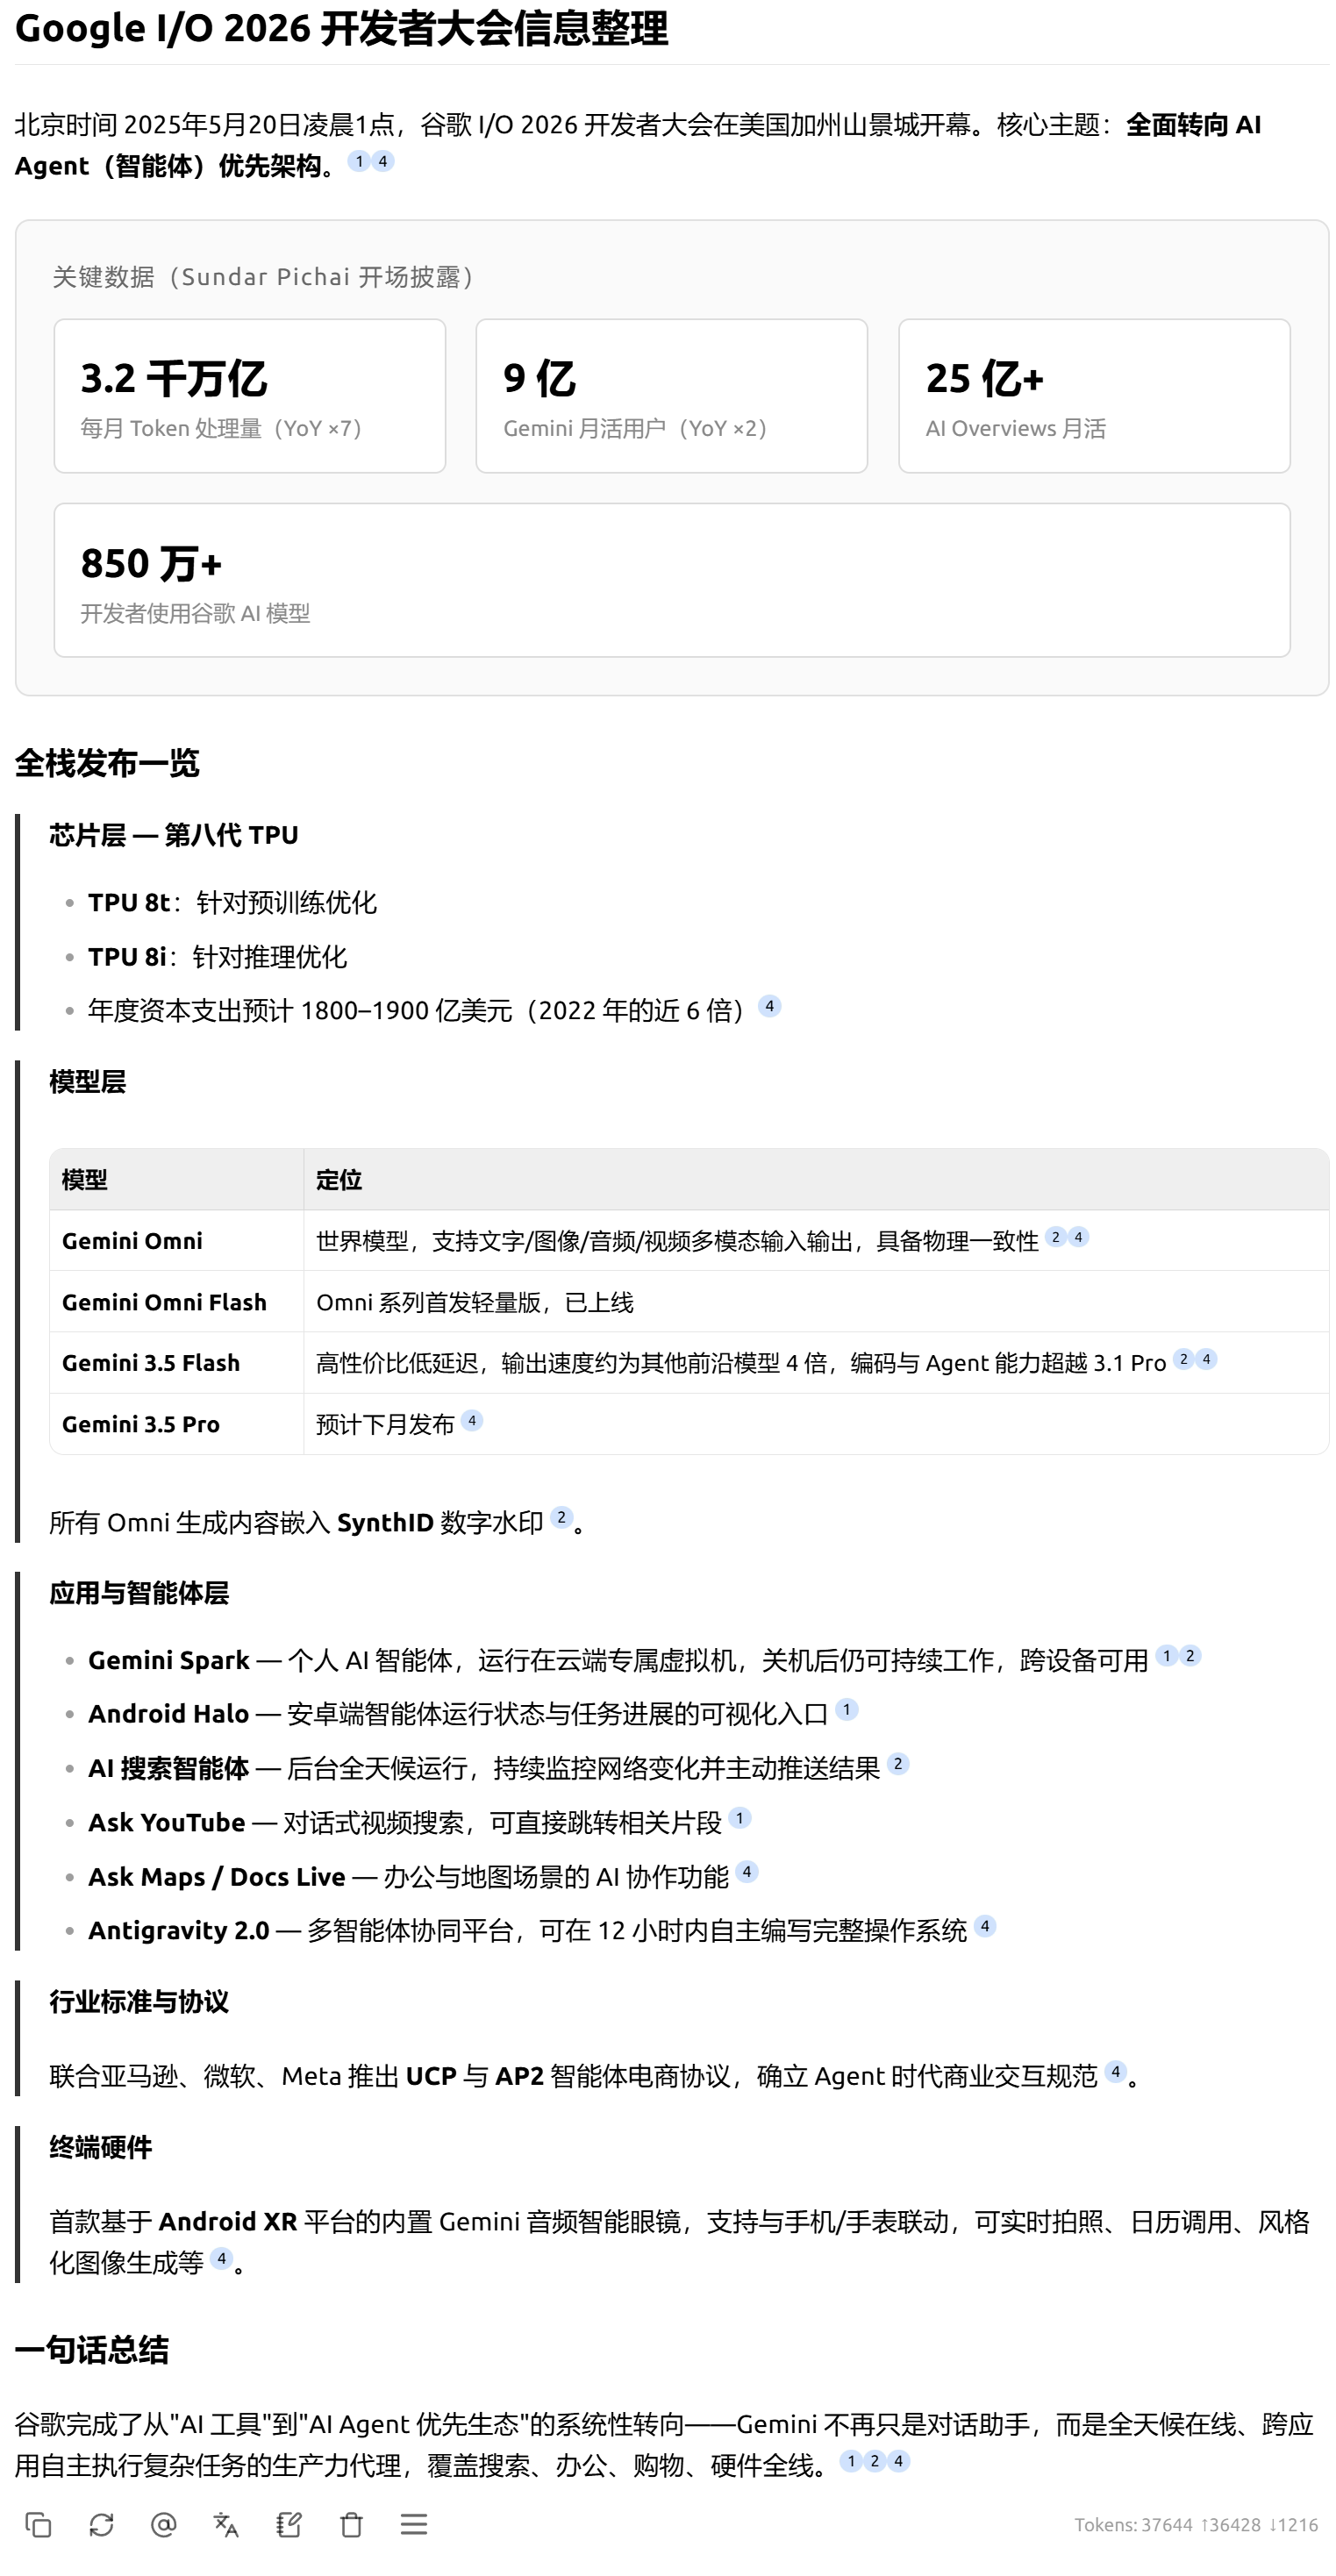Click the 终端硬件 subheading
This screenshot has width=1336, height=2576.
(x=100, y=2147)
